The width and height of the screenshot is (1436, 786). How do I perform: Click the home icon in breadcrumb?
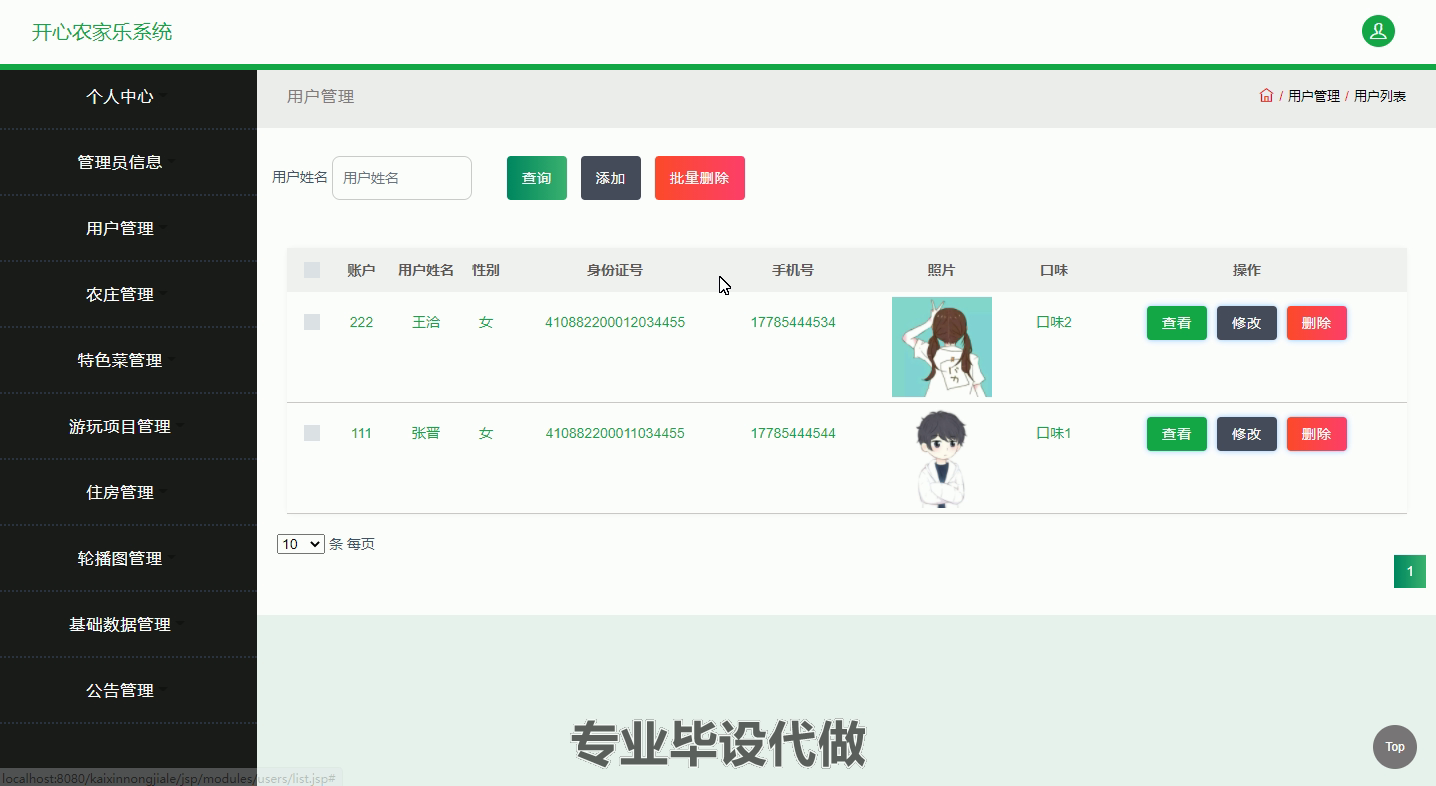pyautogui.click(x=1266, y=96)
